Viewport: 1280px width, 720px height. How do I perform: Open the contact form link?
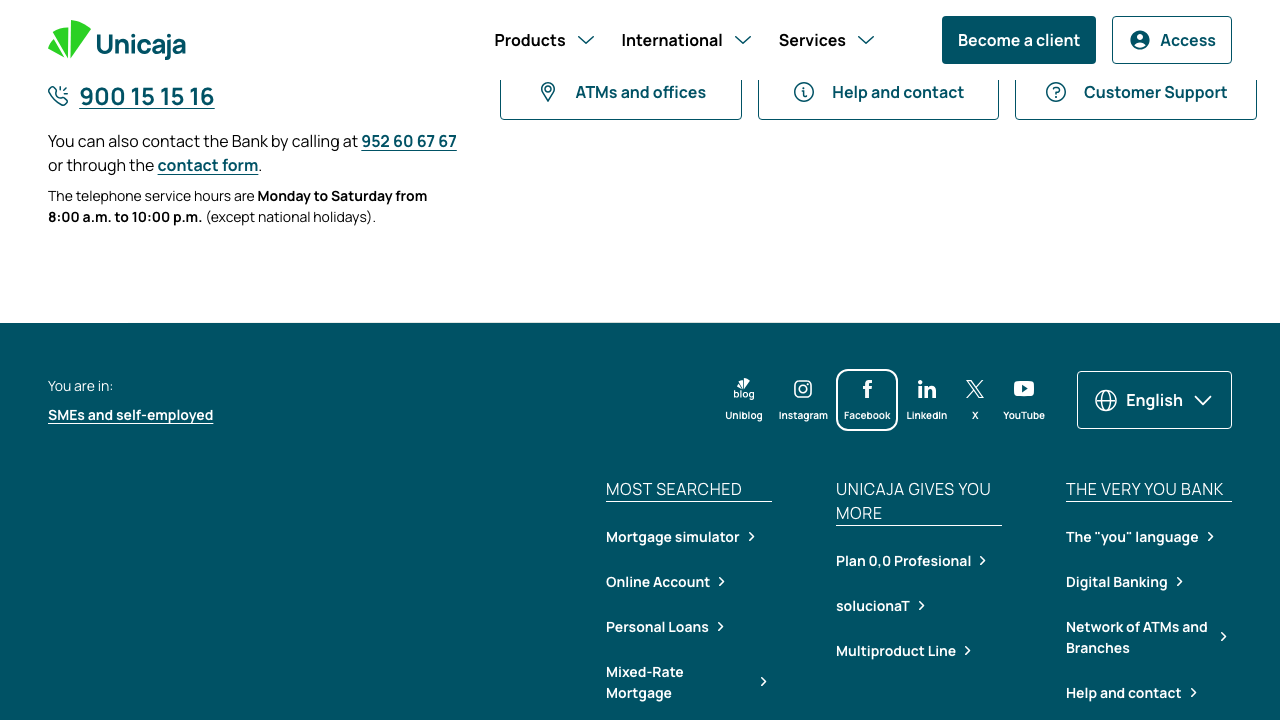click(208, 165)
